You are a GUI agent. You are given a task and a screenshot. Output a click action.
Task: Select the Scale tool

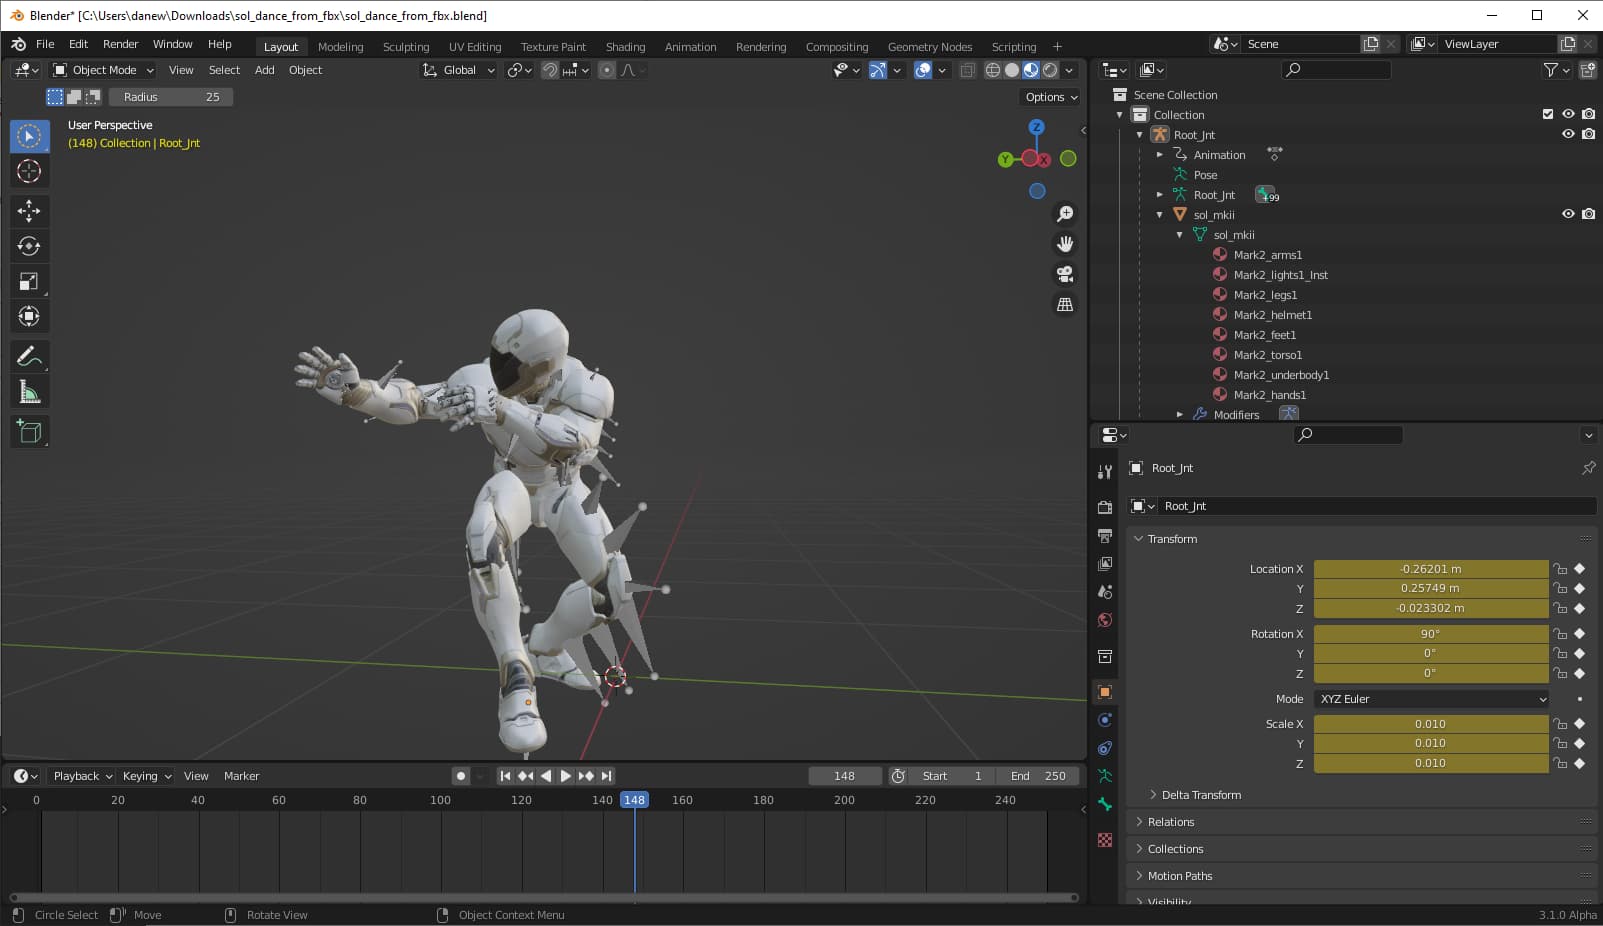coord(29,281)
